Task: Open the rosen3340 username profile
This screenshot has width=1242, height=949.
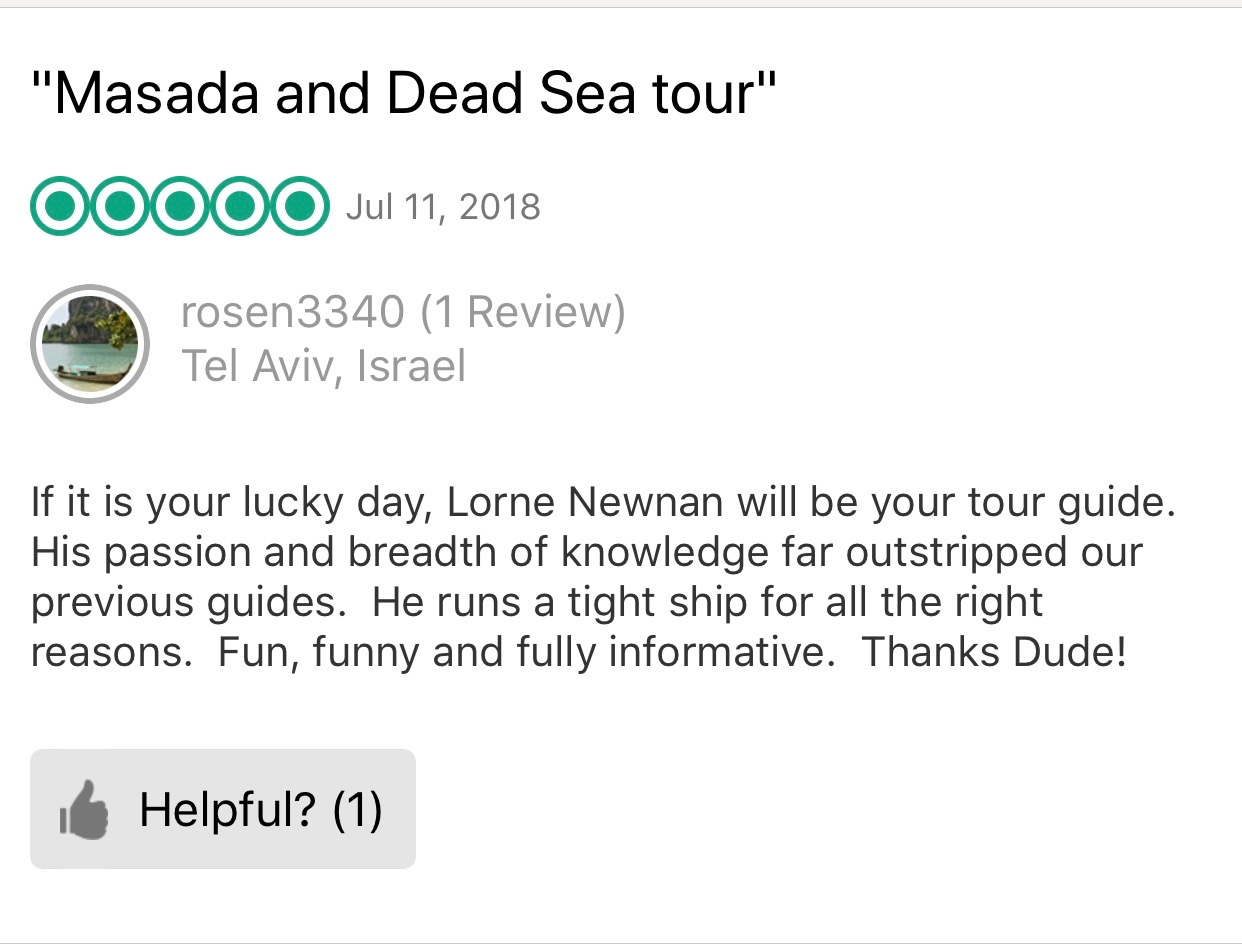Action: pos(293,313)
